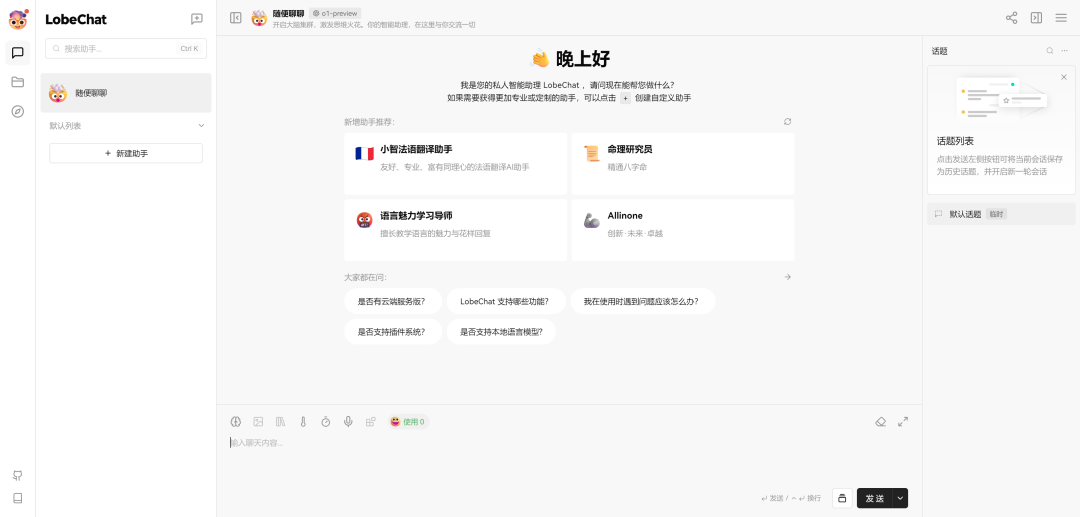Click the microphone voice input icon
This screenshot has width=1080, height=517.
[x=348, y=422]
